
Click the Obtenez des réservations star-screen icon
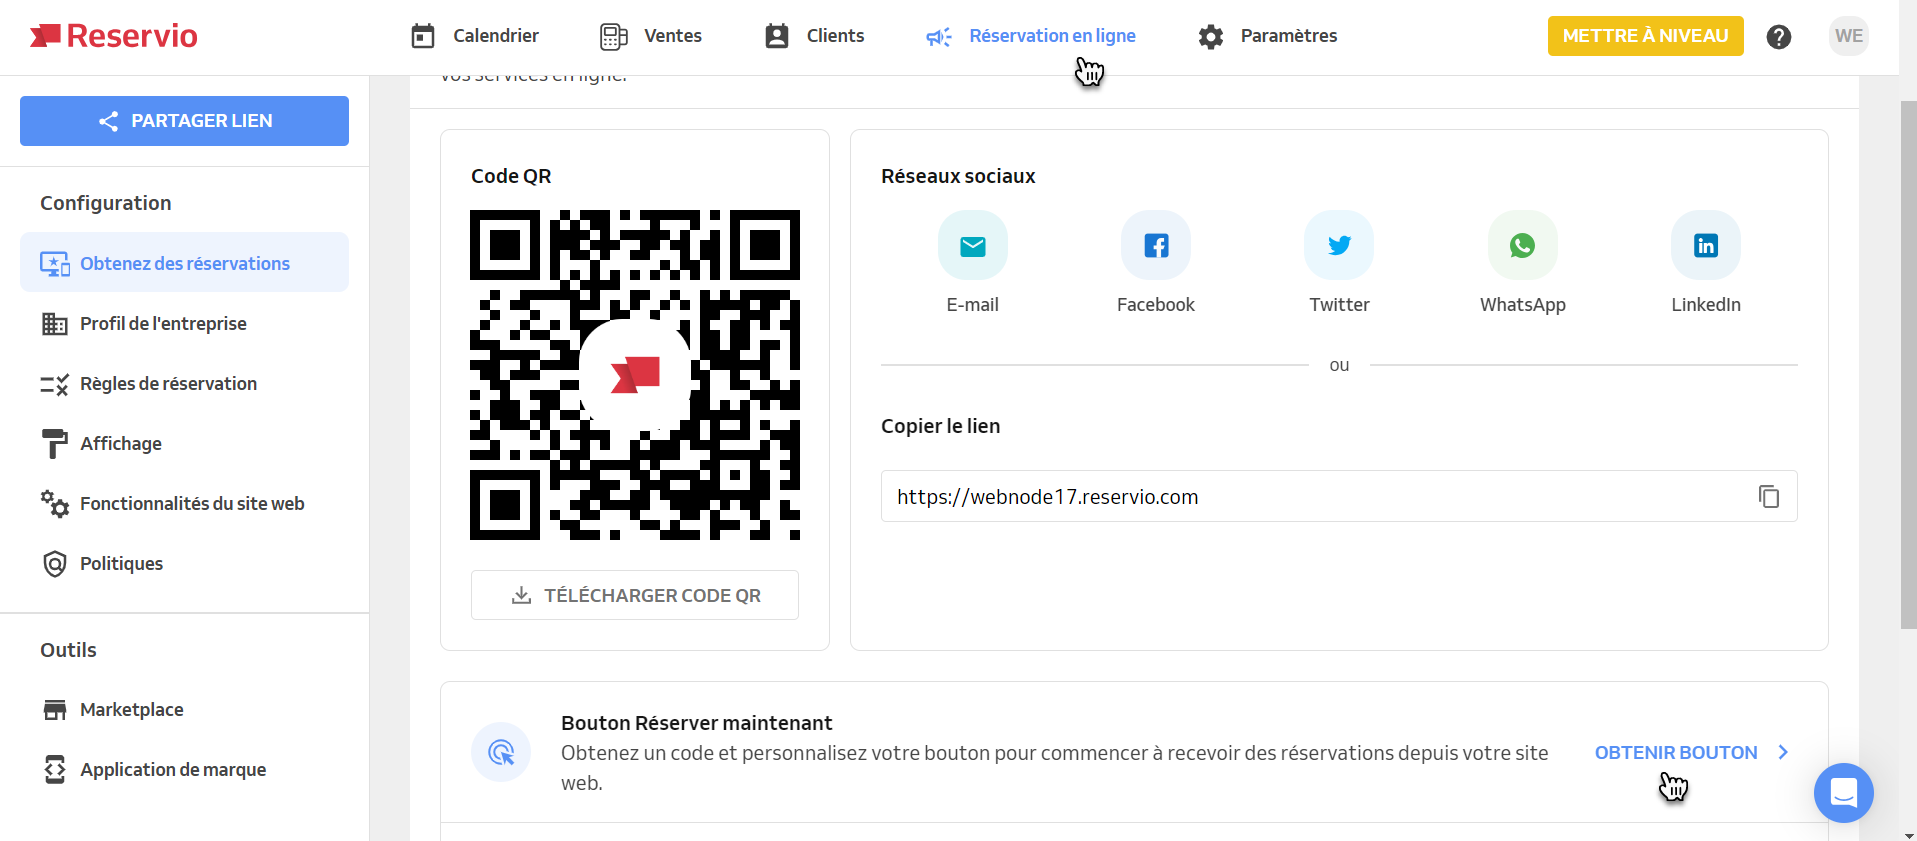(x=54, y=264)
